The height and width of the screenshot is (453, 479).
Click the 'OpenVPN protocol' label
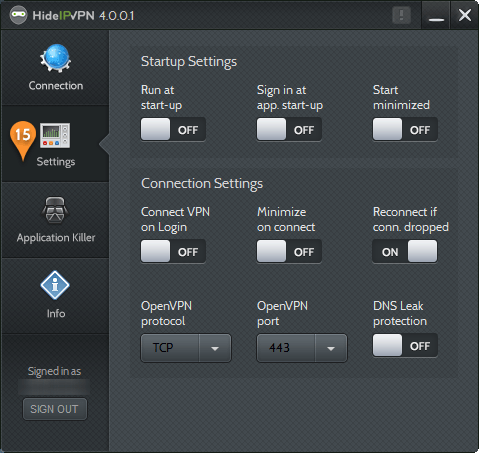pos(166,313)
